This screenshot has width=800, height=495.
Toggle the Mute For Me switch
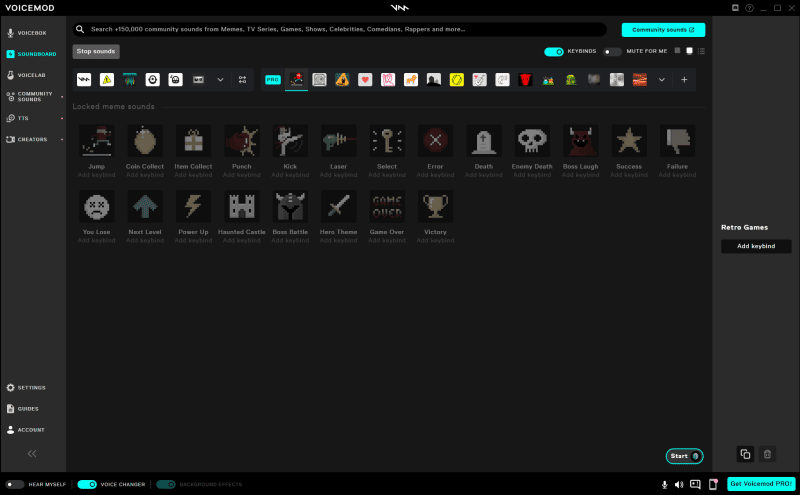point(612,52)
